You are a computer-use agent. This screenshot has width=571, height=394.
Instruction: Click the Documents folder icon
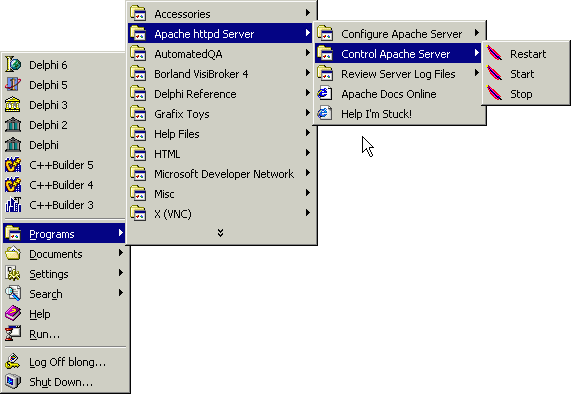click(x=13, y=254)
